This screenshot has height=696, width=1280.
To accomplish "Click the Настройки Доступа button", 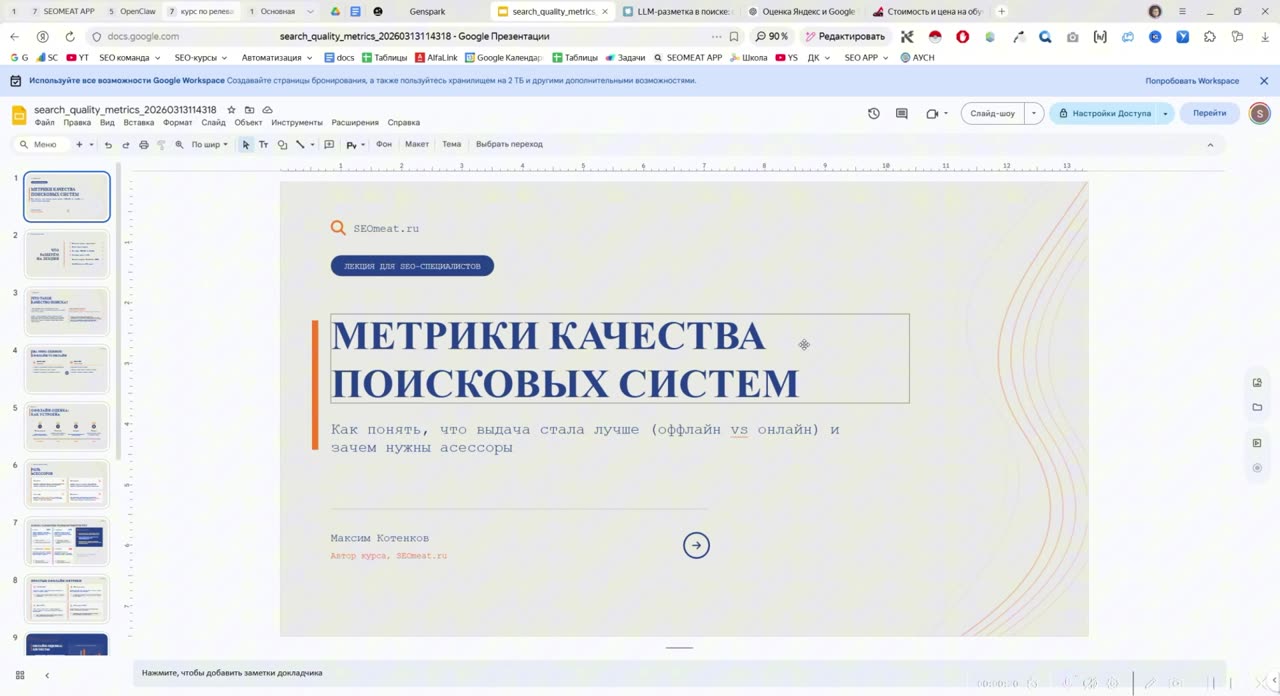I will click(1104, 113).
